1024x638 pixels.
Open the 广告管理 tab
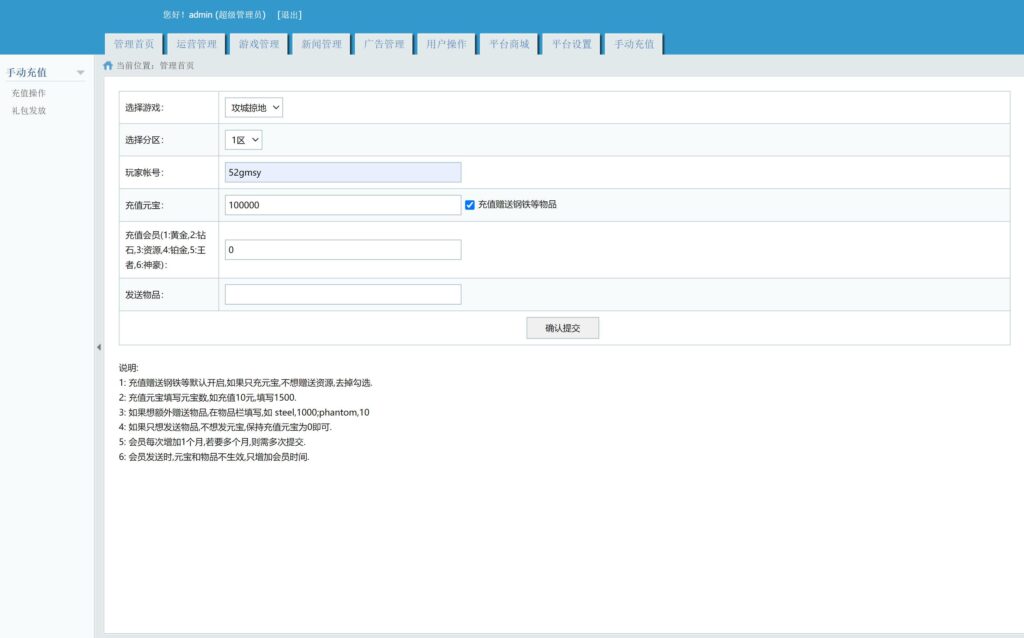point(384,44)
